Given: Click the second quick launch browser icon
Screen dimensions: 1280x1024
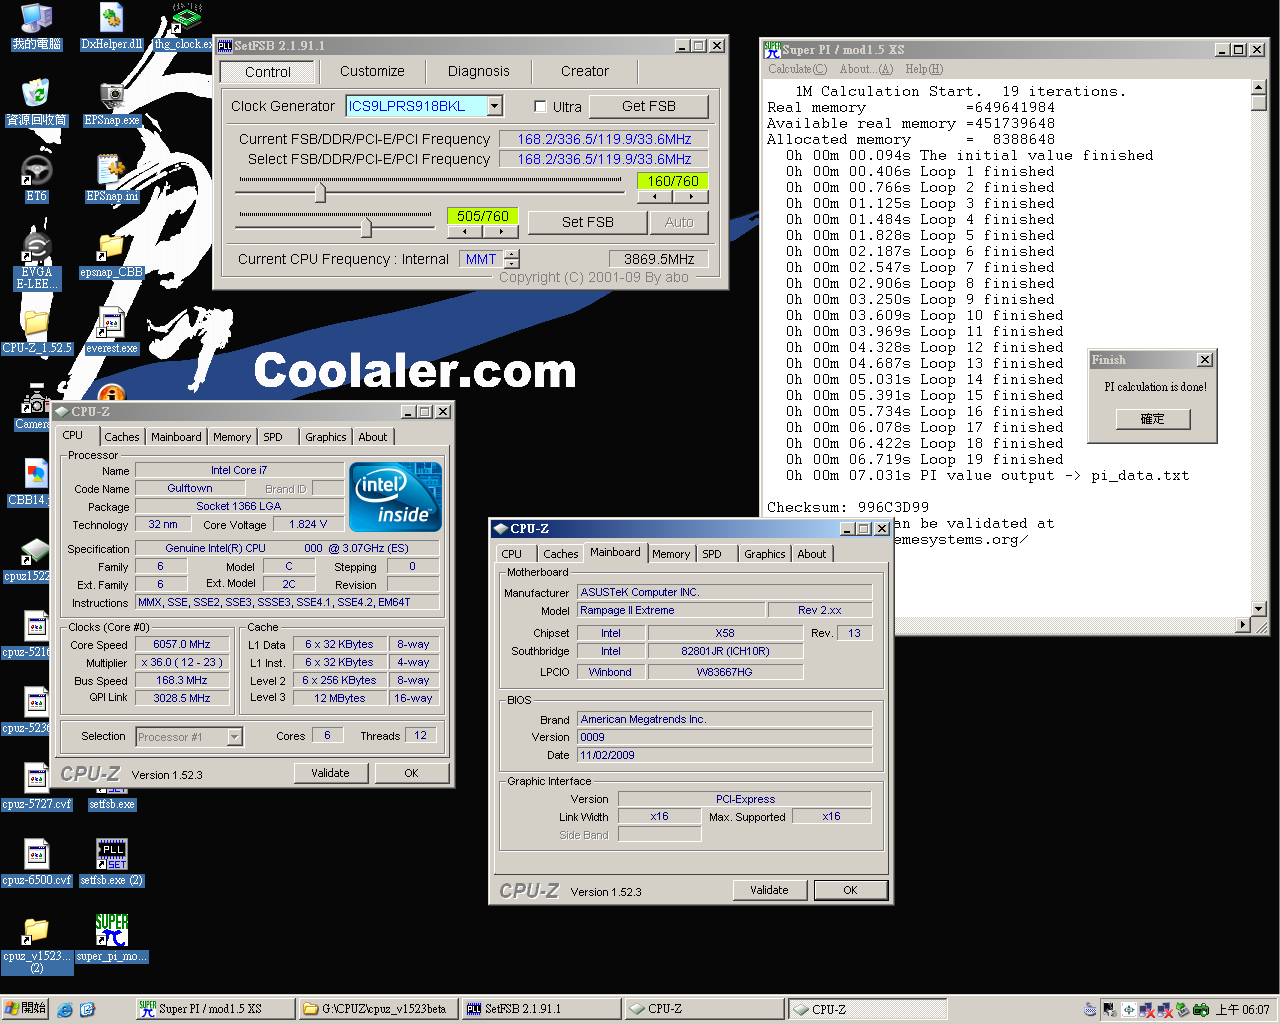Looking at the screenshot, I should [x=87, y=1010].
